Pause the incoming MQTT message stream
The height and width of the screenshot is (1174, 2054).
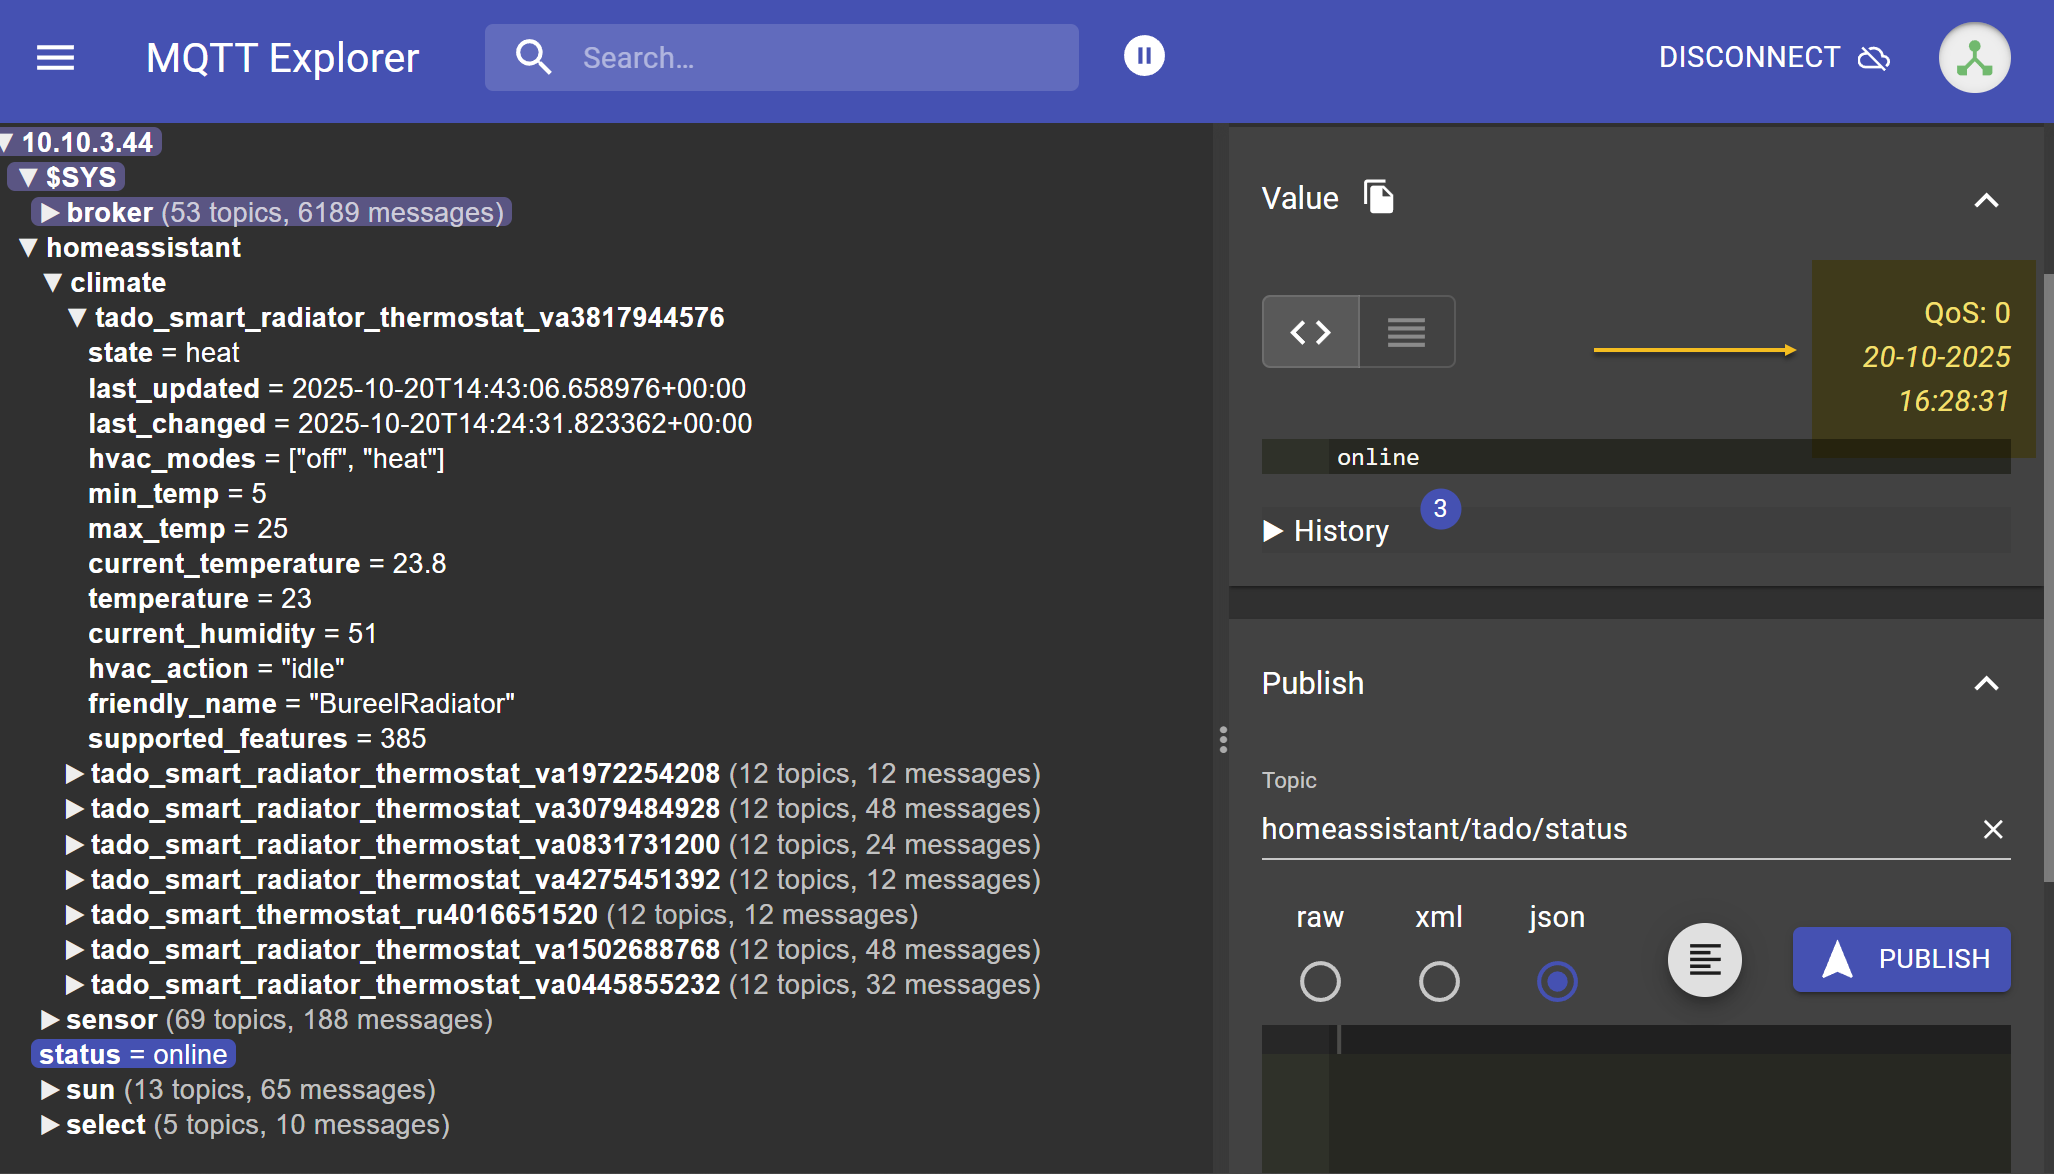coord(1144,56)
